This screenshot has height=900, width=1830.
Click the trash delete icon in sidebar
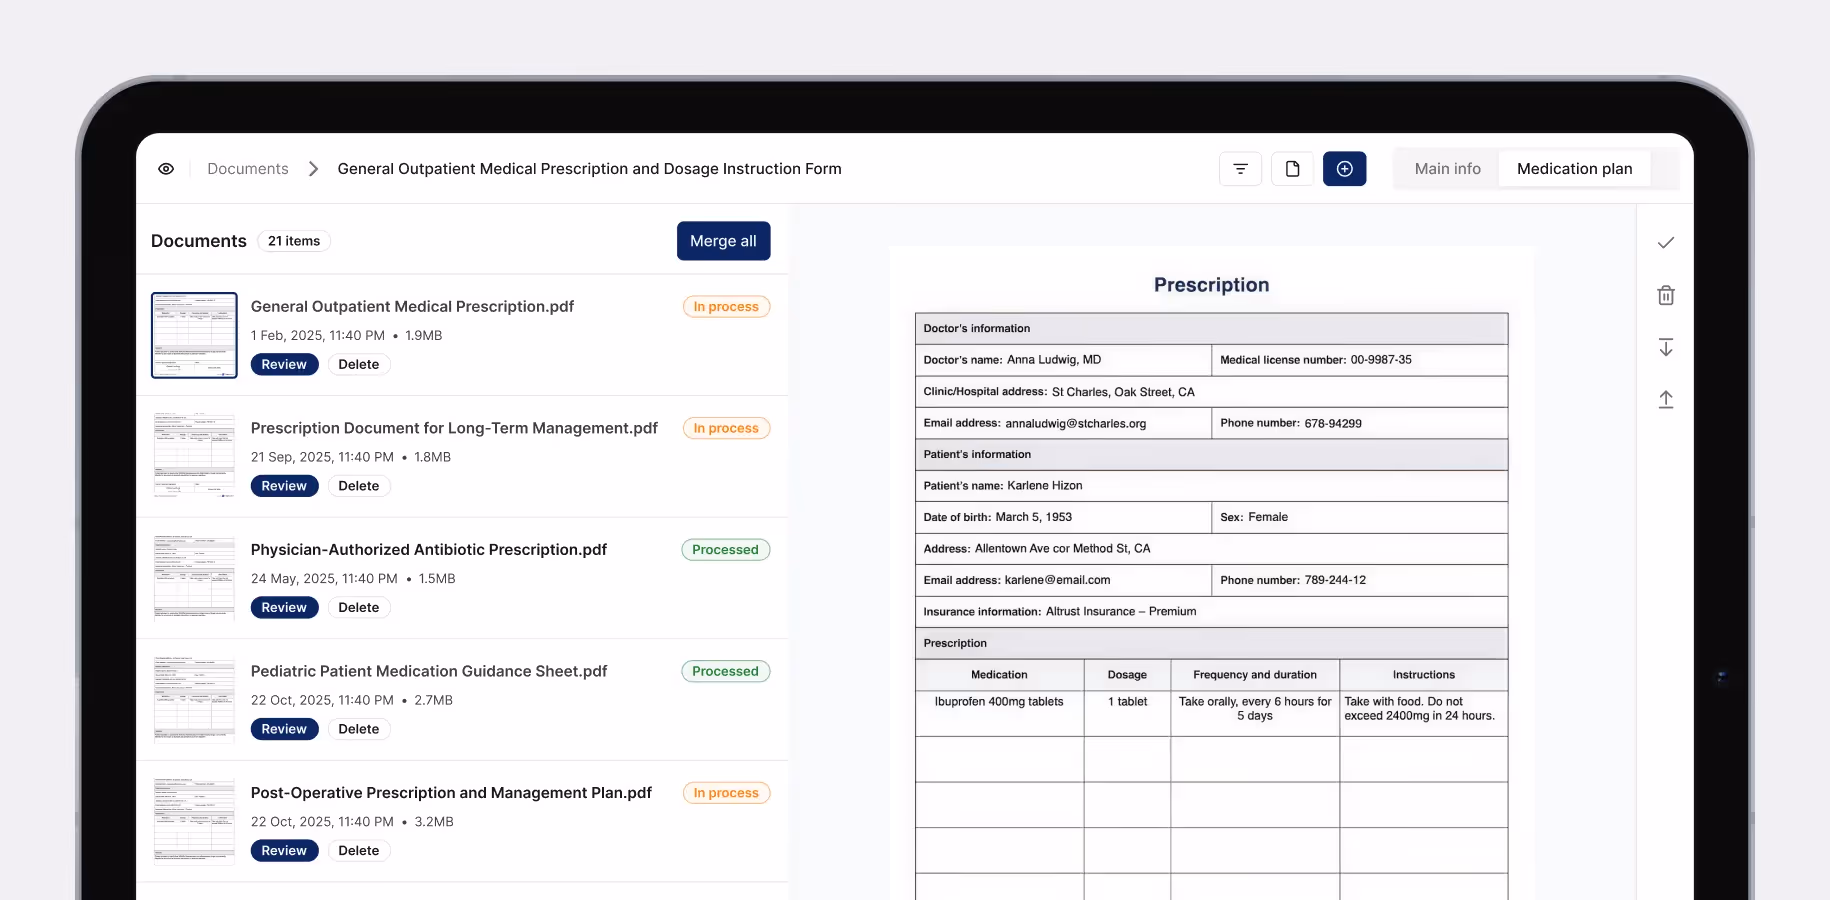pyautogui.click(x=1666, y=295)
